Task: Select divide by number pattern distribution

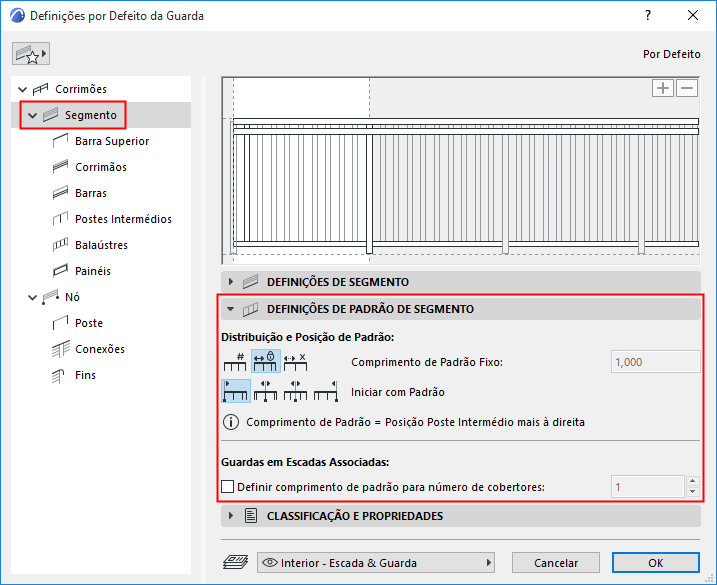Action: coord(235,362)
